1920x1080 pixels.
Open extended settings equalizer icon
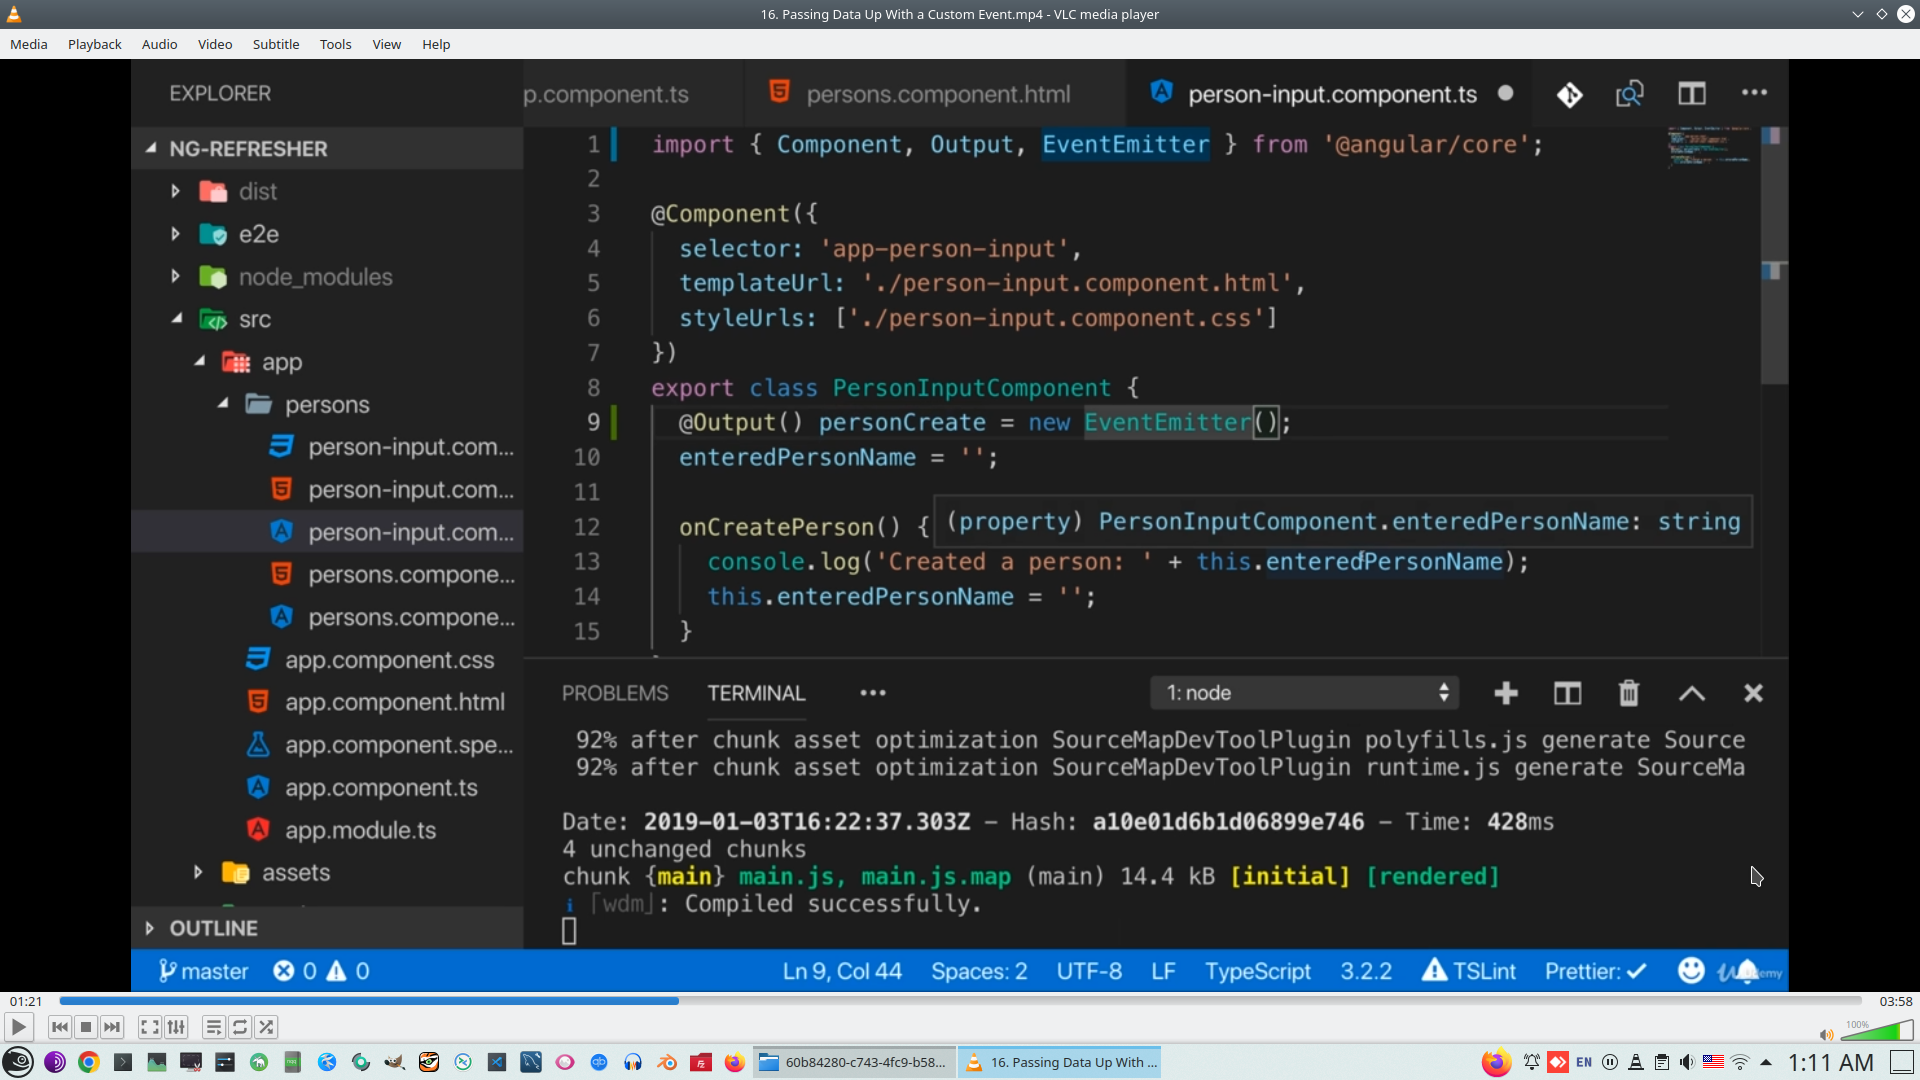click(176, 1027)
